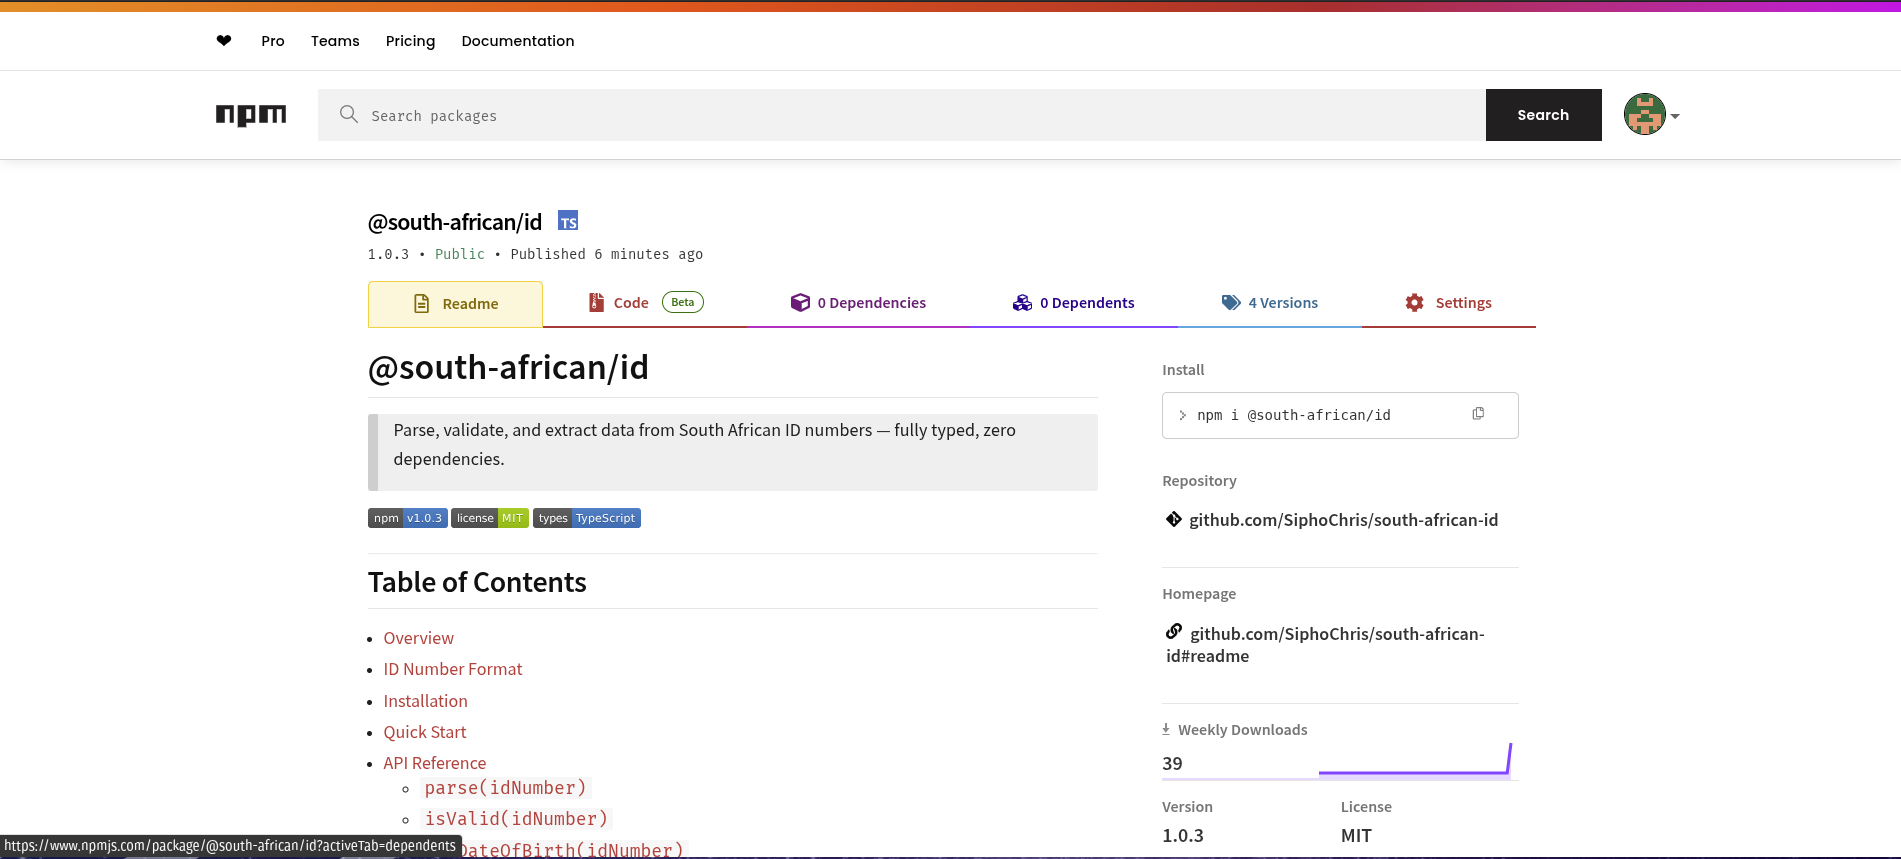This screenshot has width=1901, height=859.
Task: Open the 0 Dependents tab
Action: click(x=1073, y=303)
